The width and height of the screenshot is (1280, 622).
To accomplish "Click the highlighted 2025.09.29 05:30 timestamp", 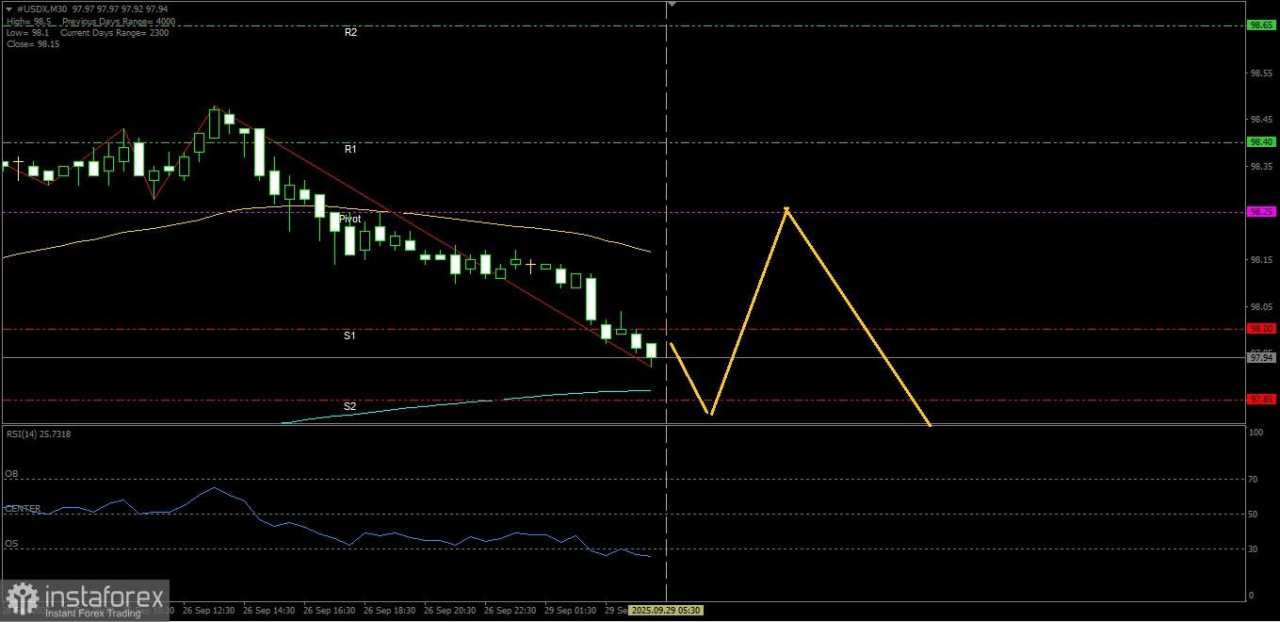I will tap(668, 610).
